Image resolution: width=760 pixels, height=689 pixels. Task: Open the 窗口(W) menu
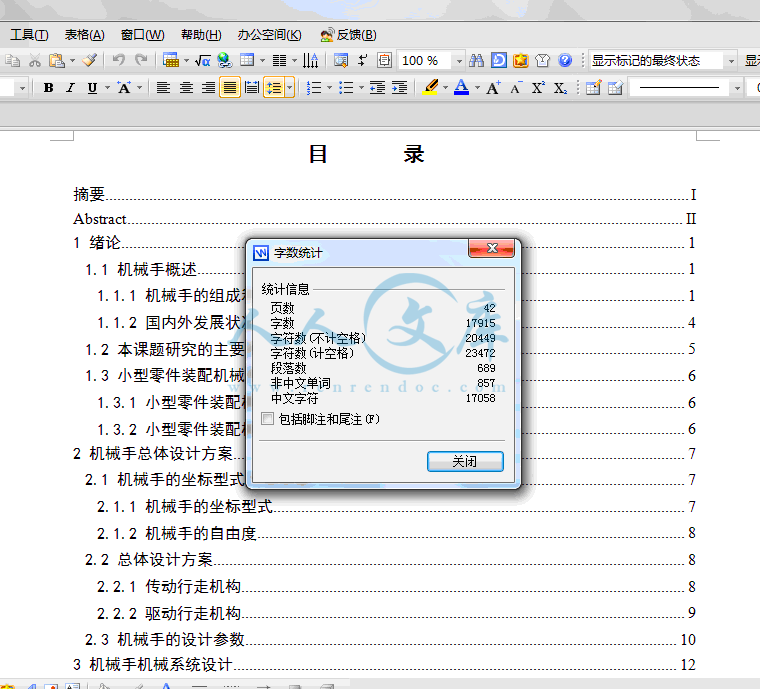142,35
